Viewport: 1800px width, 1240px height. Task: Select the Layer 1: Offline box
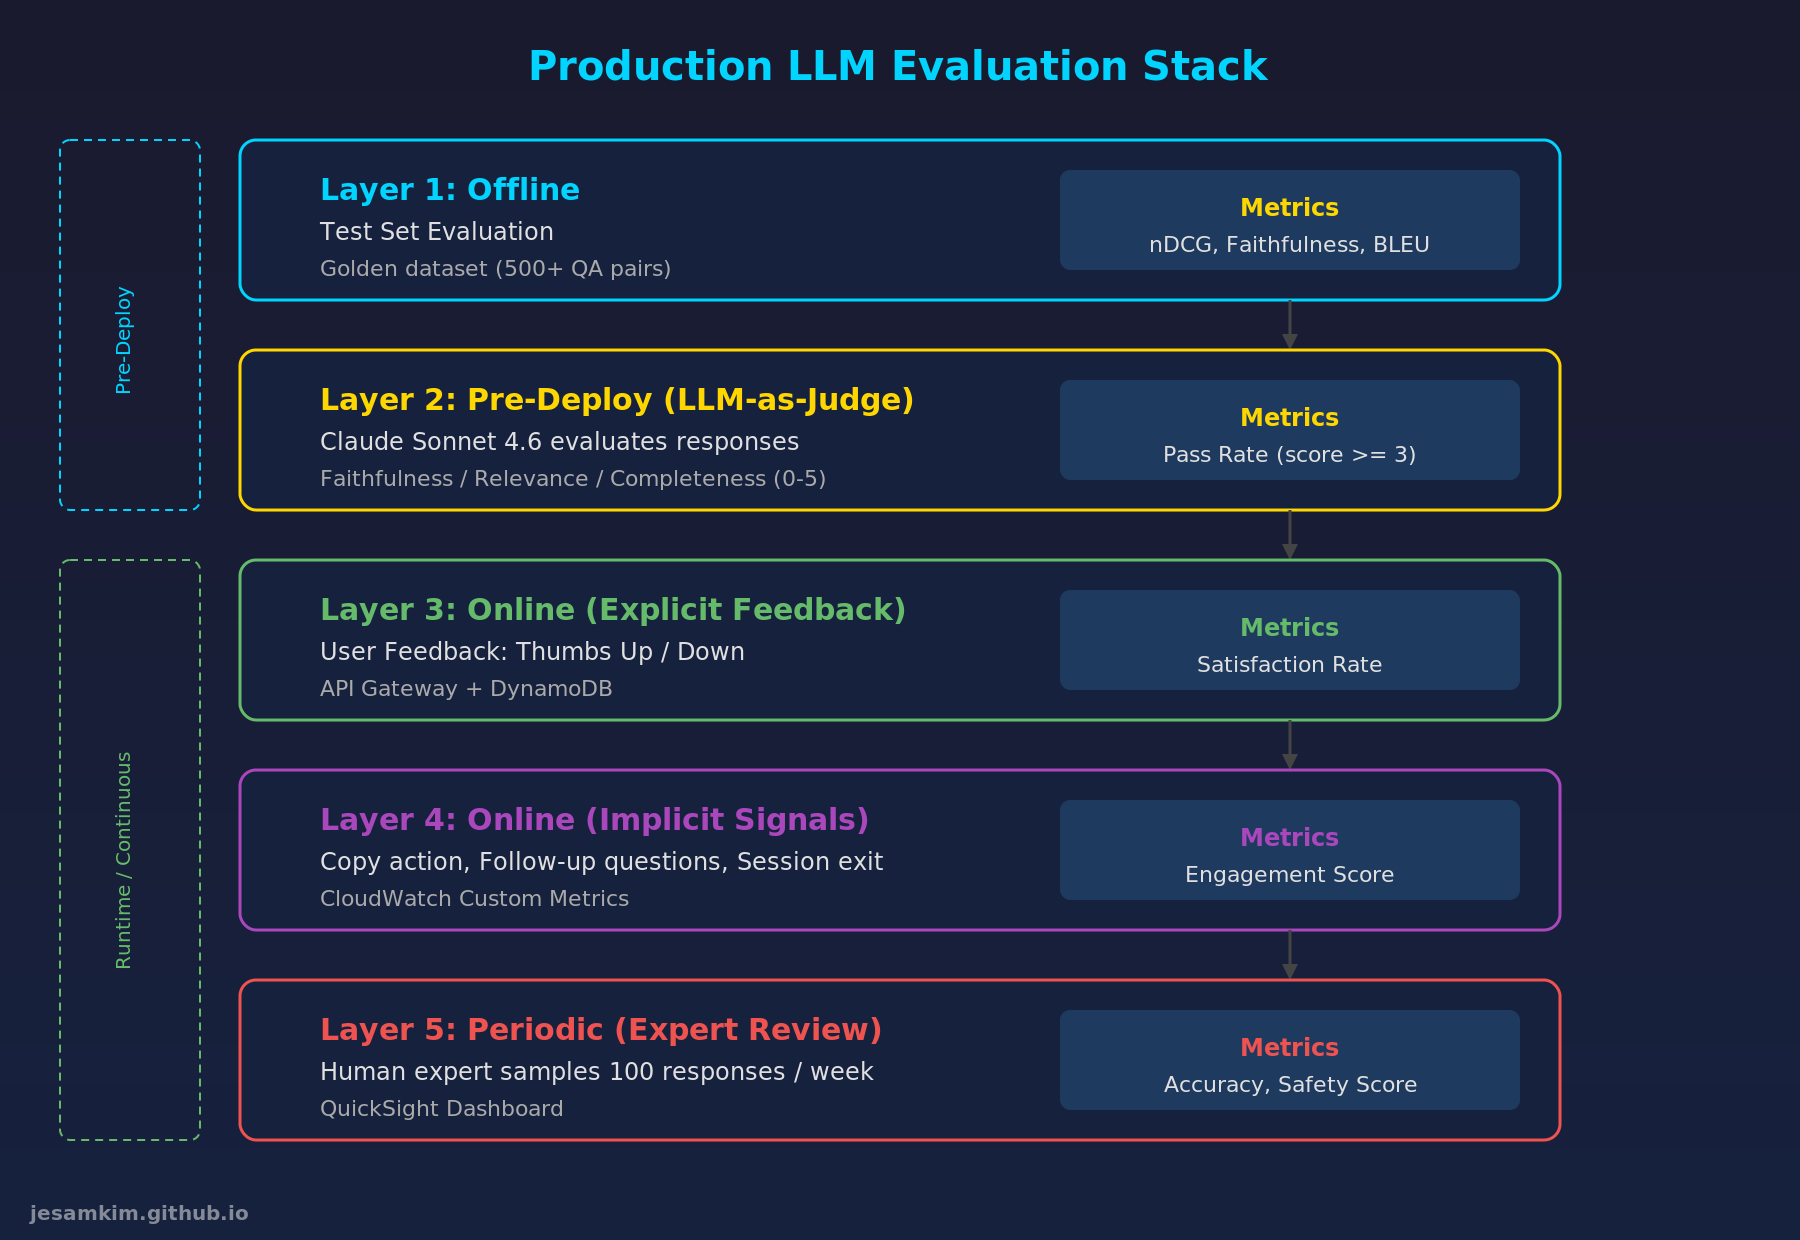coord(900,220)
